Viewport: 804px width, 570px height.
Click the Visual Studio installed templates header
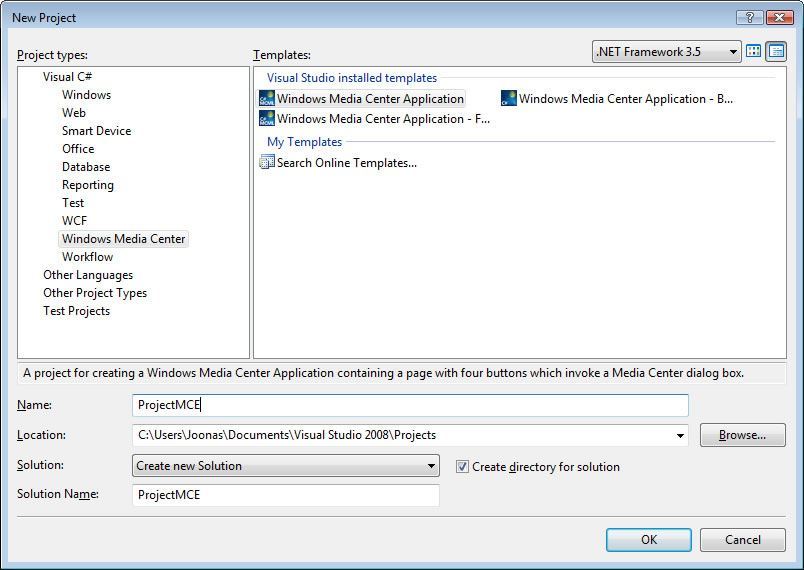click(x=352, y=78)
